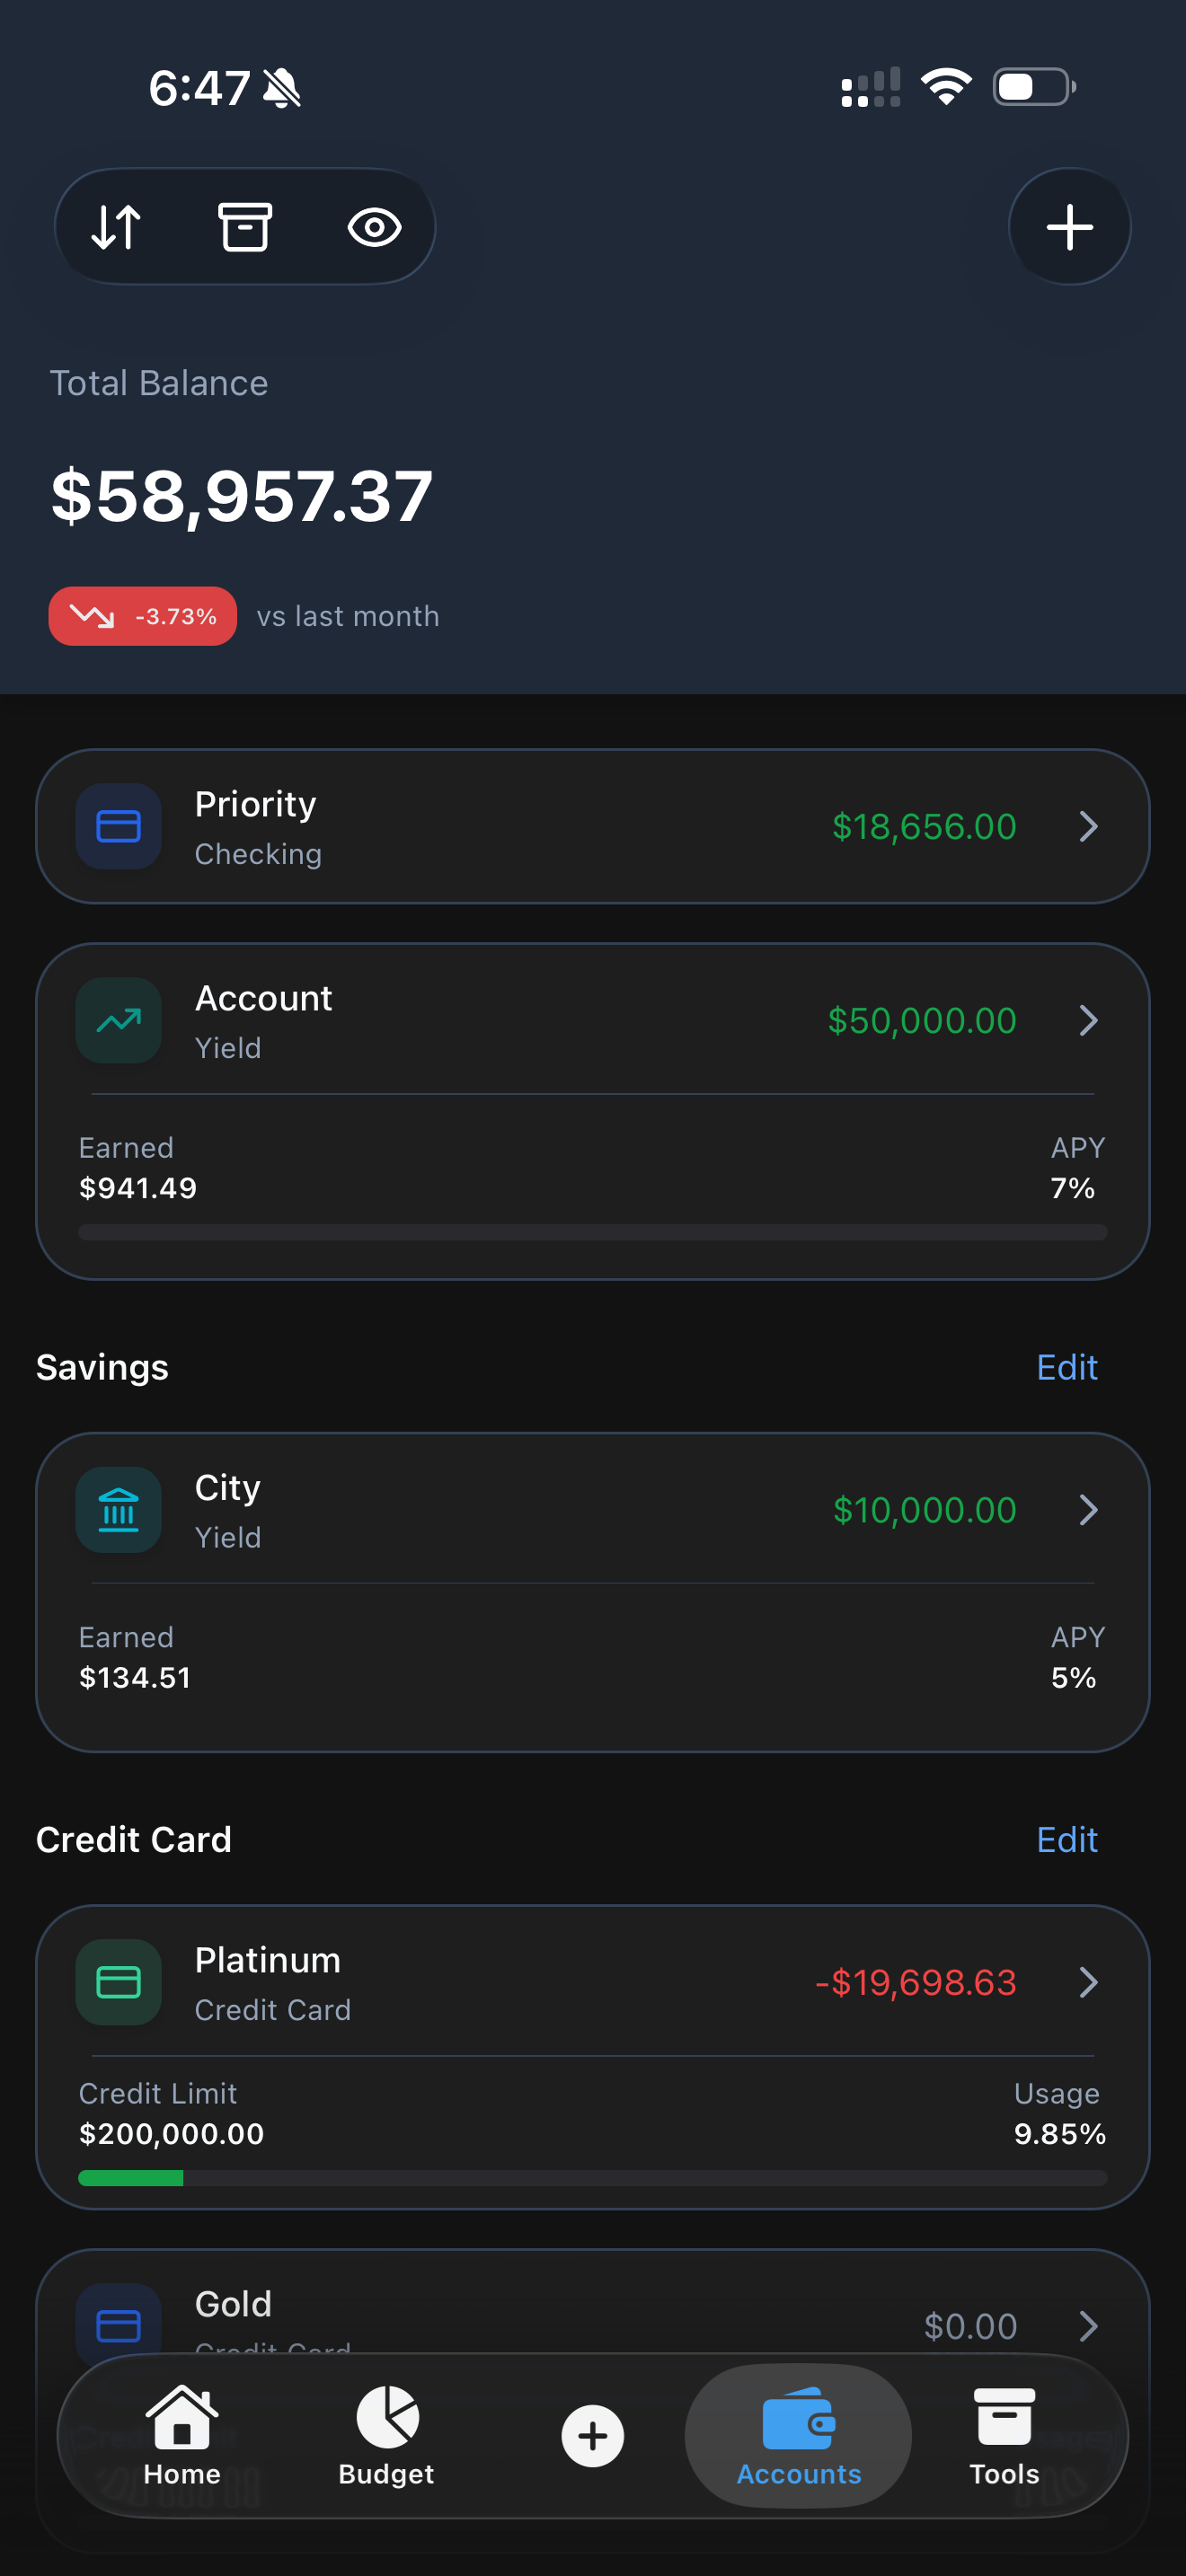Tap the center add transaction plus button
Image resolution: width=1186 pixels, height=2576 pixels.
[592, 2435]
